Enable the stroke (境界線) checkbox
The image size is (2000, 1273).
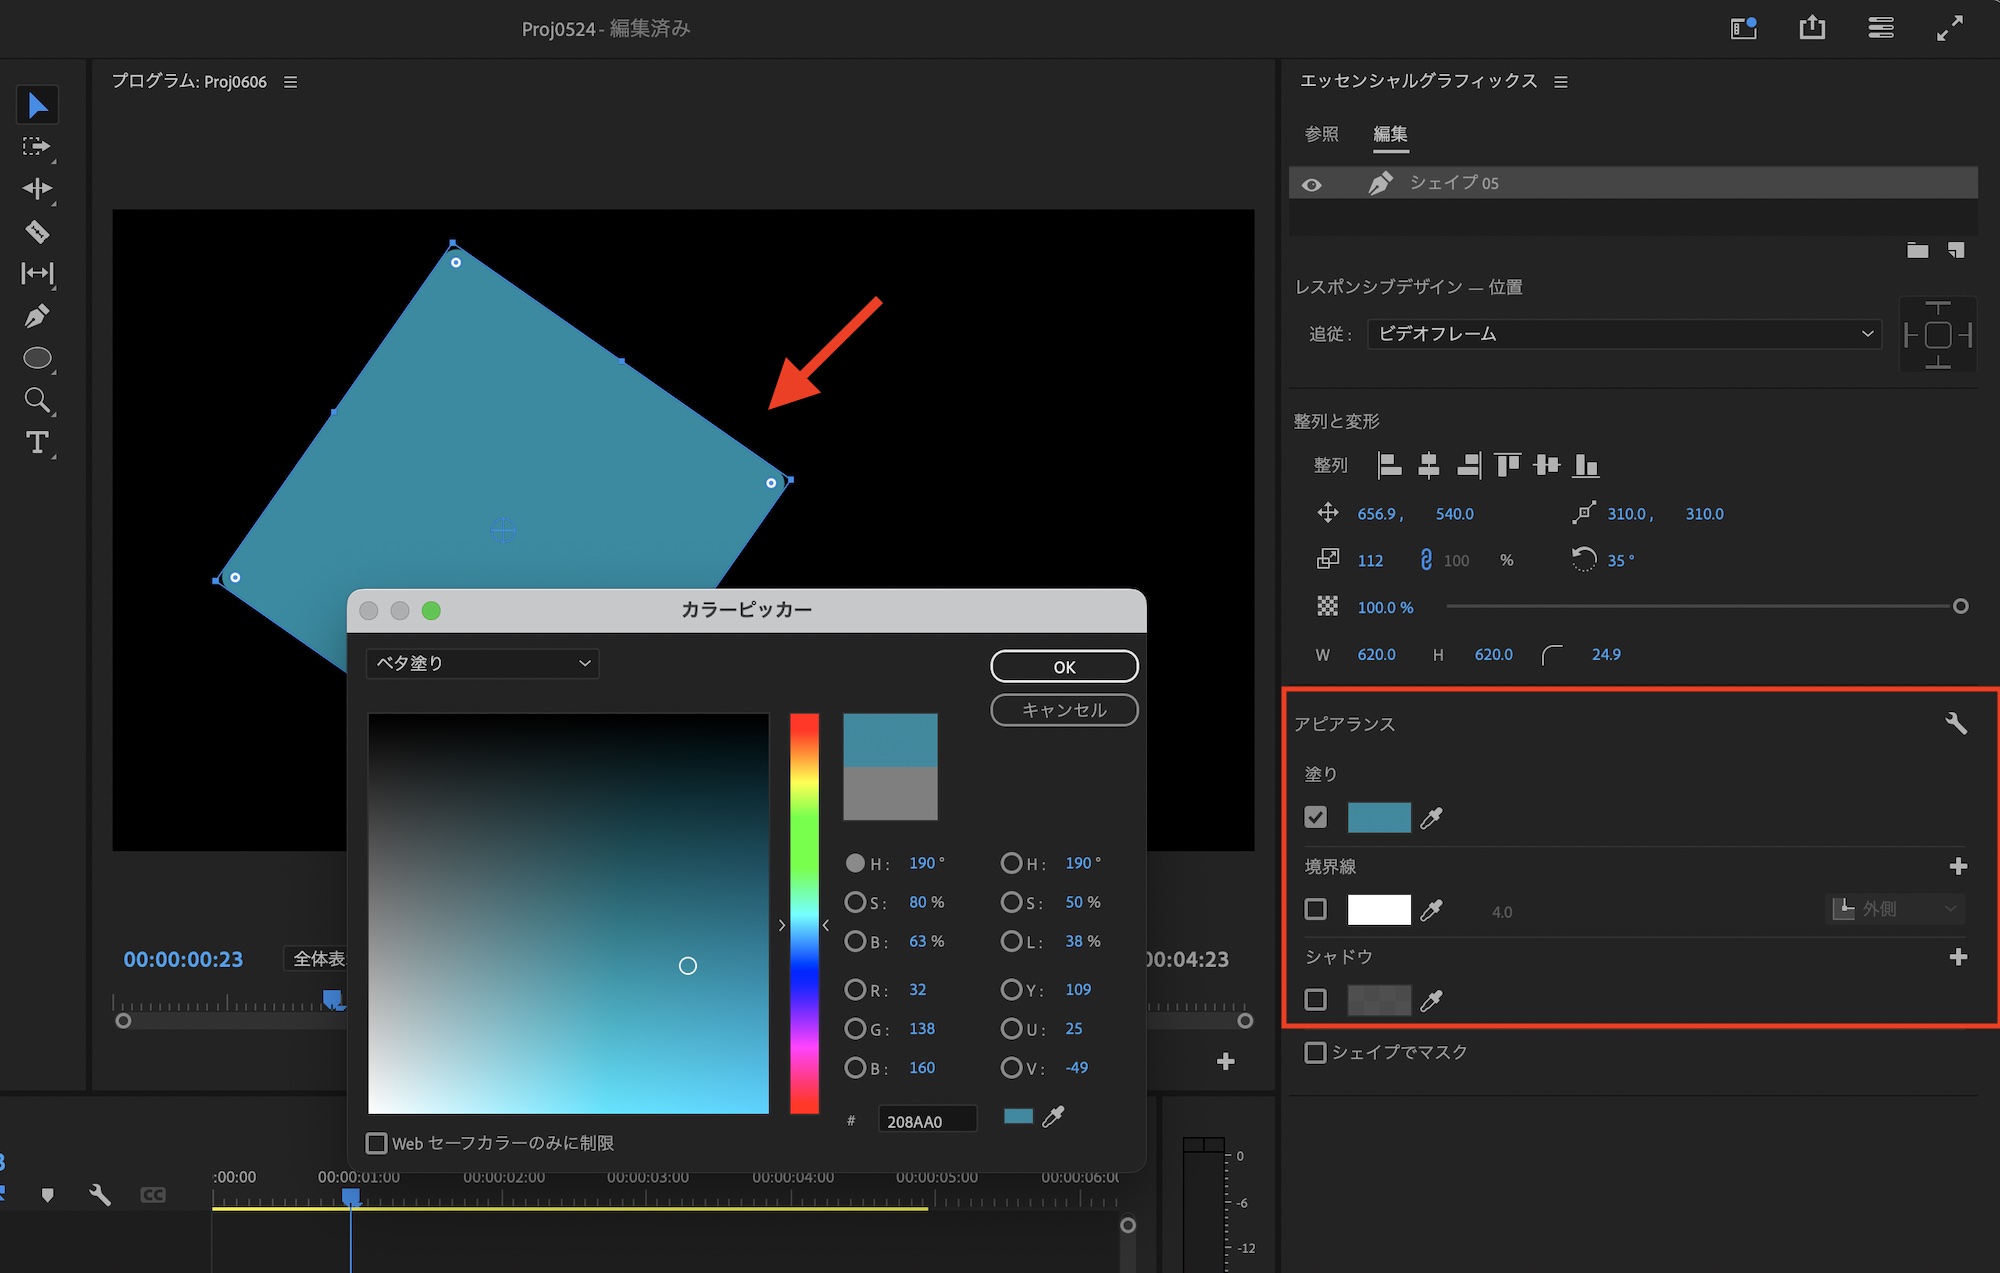[x=1316, y=909]
